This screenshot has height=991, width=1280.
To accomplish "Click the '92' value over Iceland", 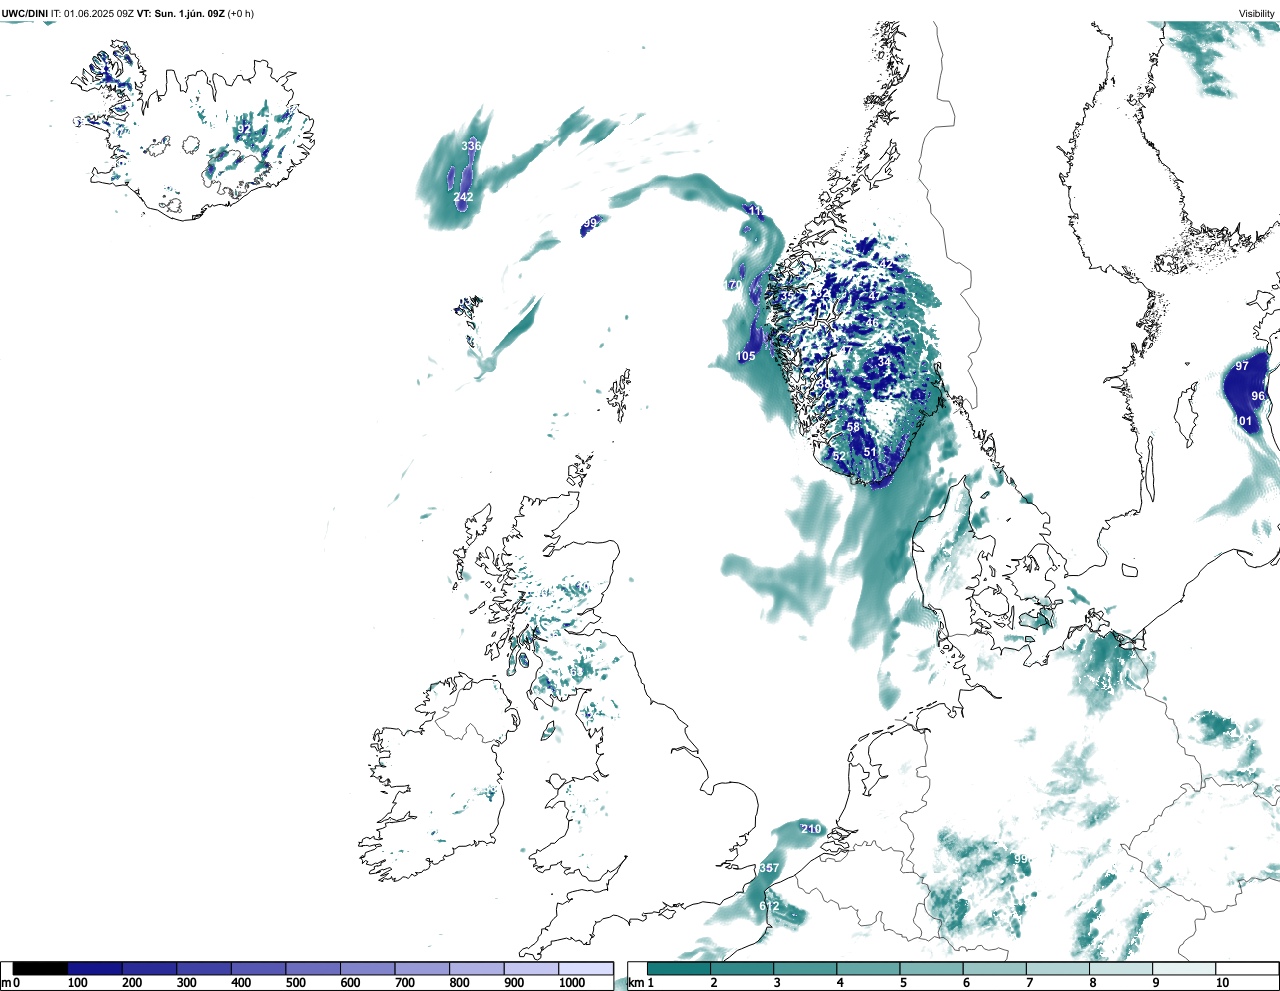I will (x=244, y=130).
